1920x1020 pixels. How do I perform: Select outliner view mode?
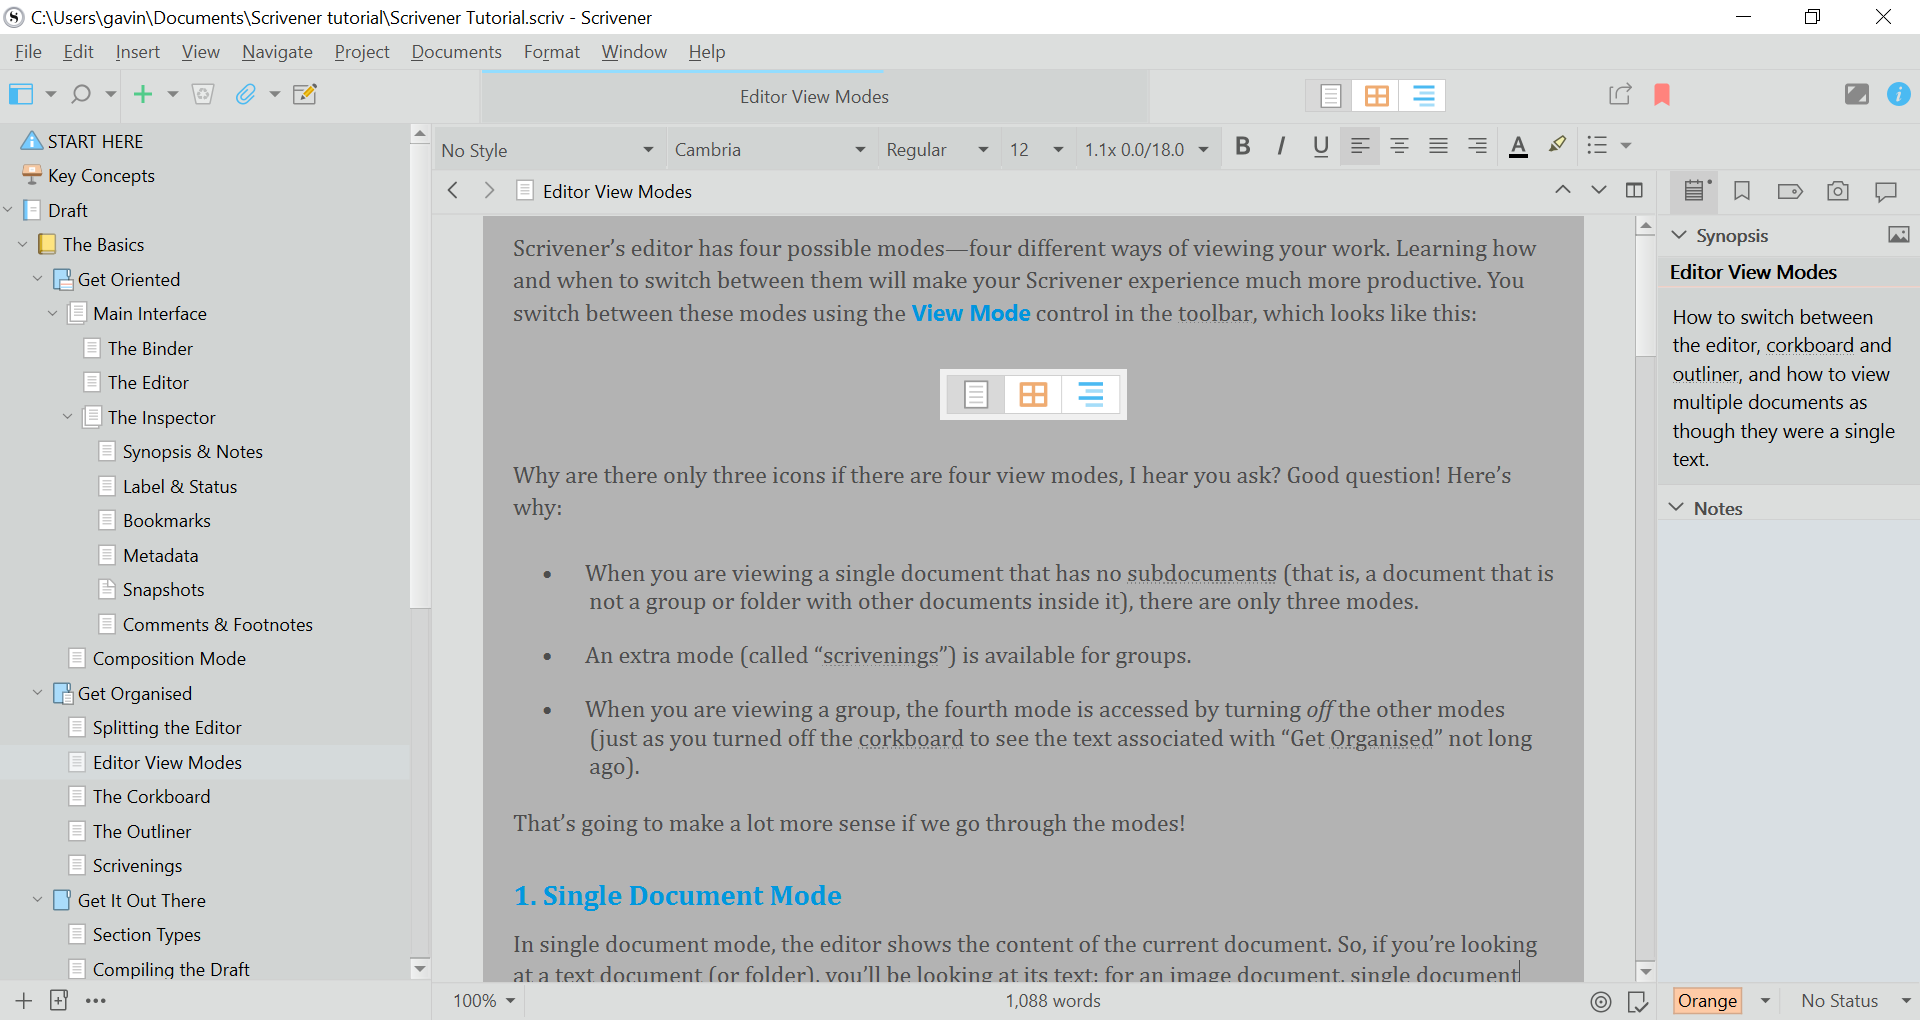coord(1423,95)
